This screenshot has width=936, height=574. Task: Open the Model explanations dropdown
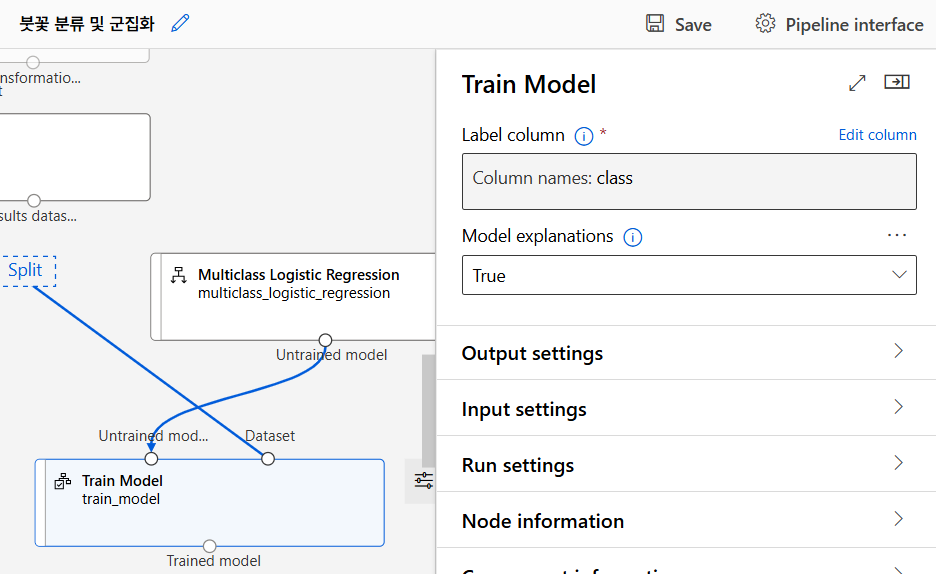(x=689, y=275)
